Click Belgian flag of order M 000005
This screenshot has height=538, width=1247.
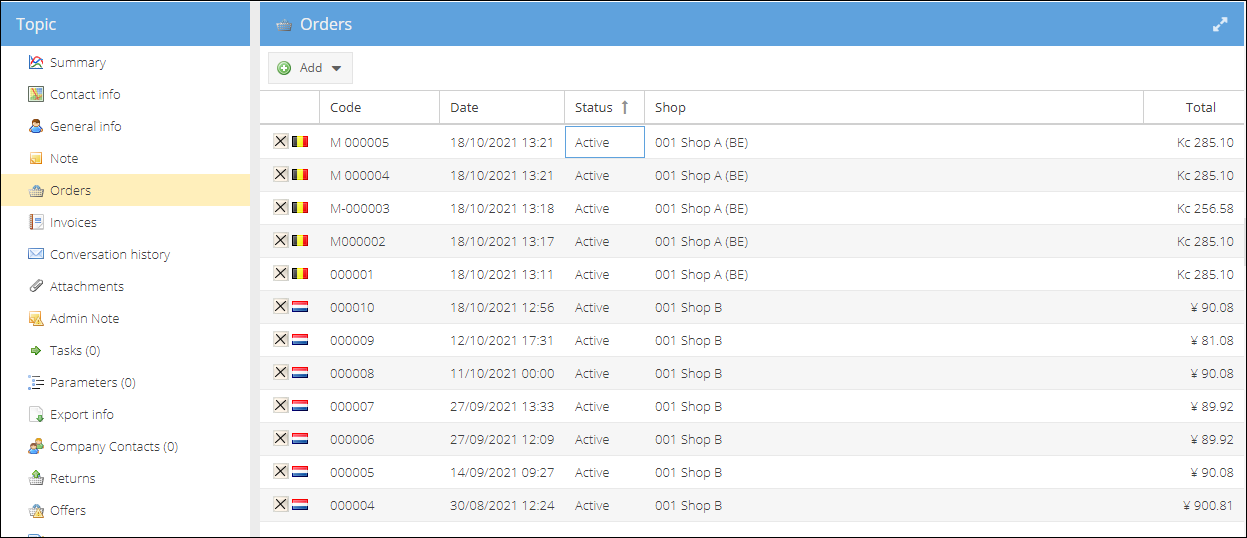pos(300,142)
